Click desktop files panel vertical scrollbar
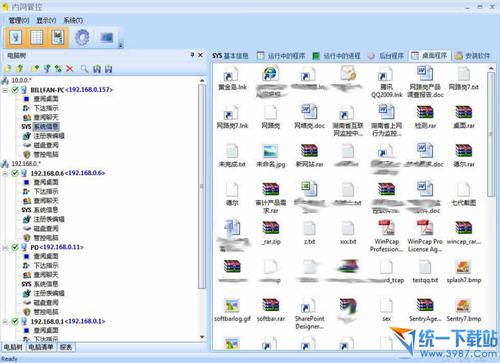 [x=491, y=135]
